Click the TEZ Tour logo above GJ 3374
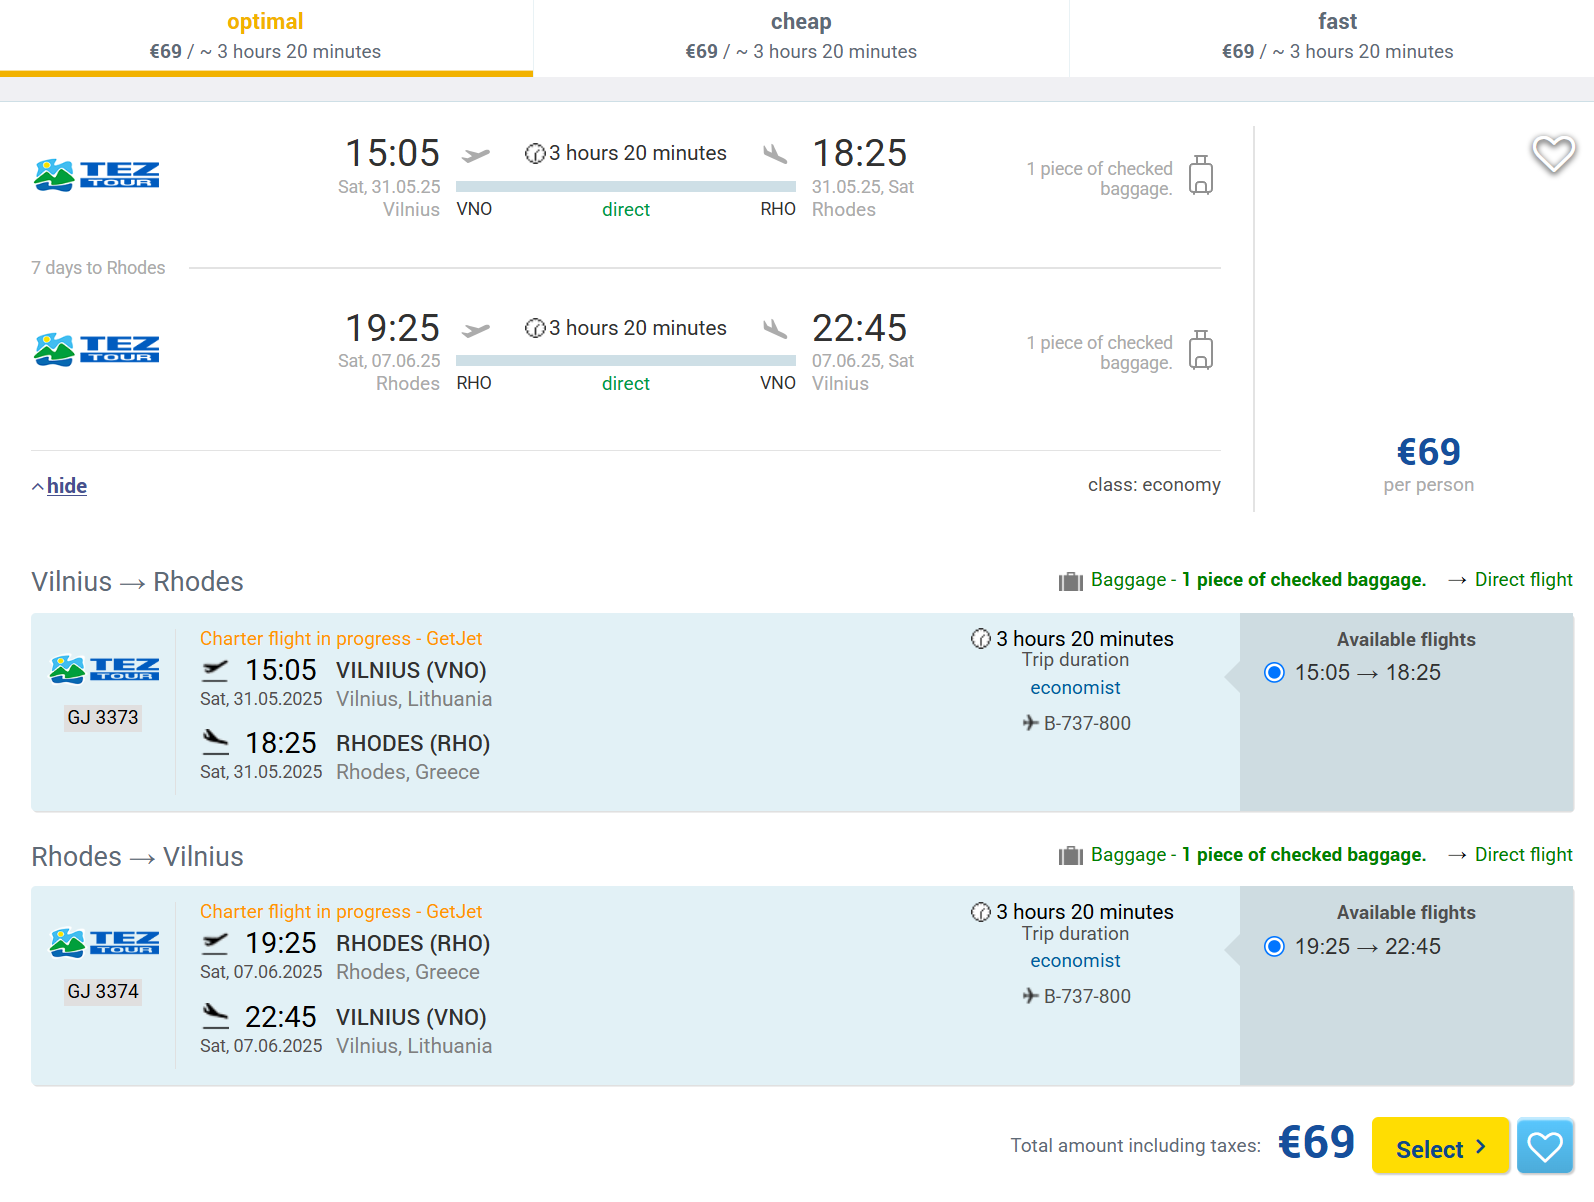The image size is (1594, 1202). pyautogui.click(x=105, y=942)
